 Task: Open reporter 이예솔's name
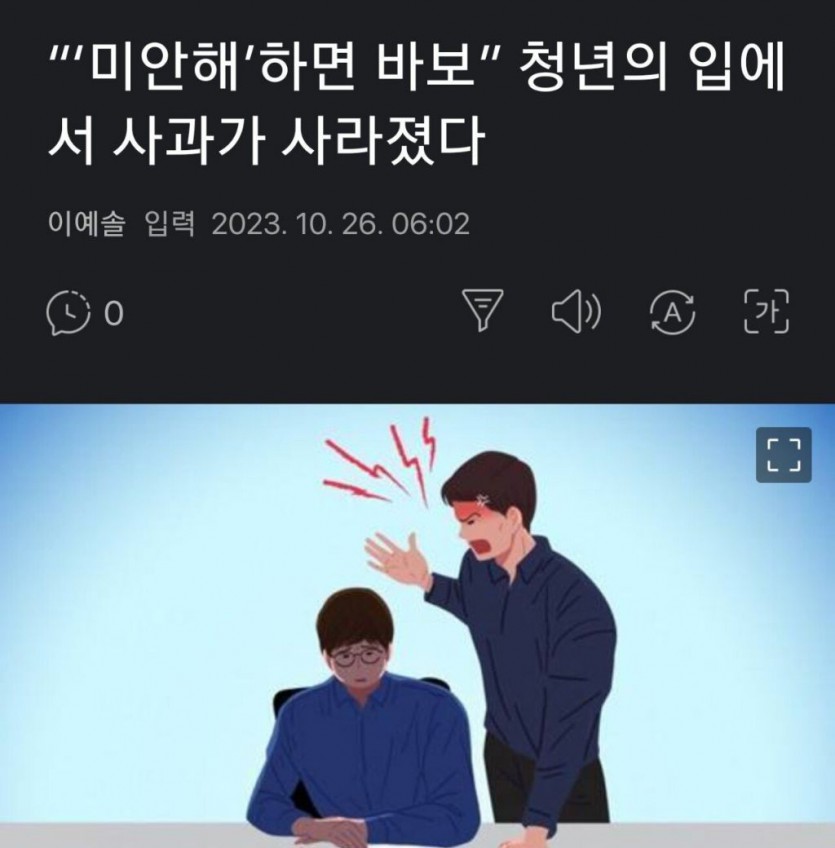(87, 223)
